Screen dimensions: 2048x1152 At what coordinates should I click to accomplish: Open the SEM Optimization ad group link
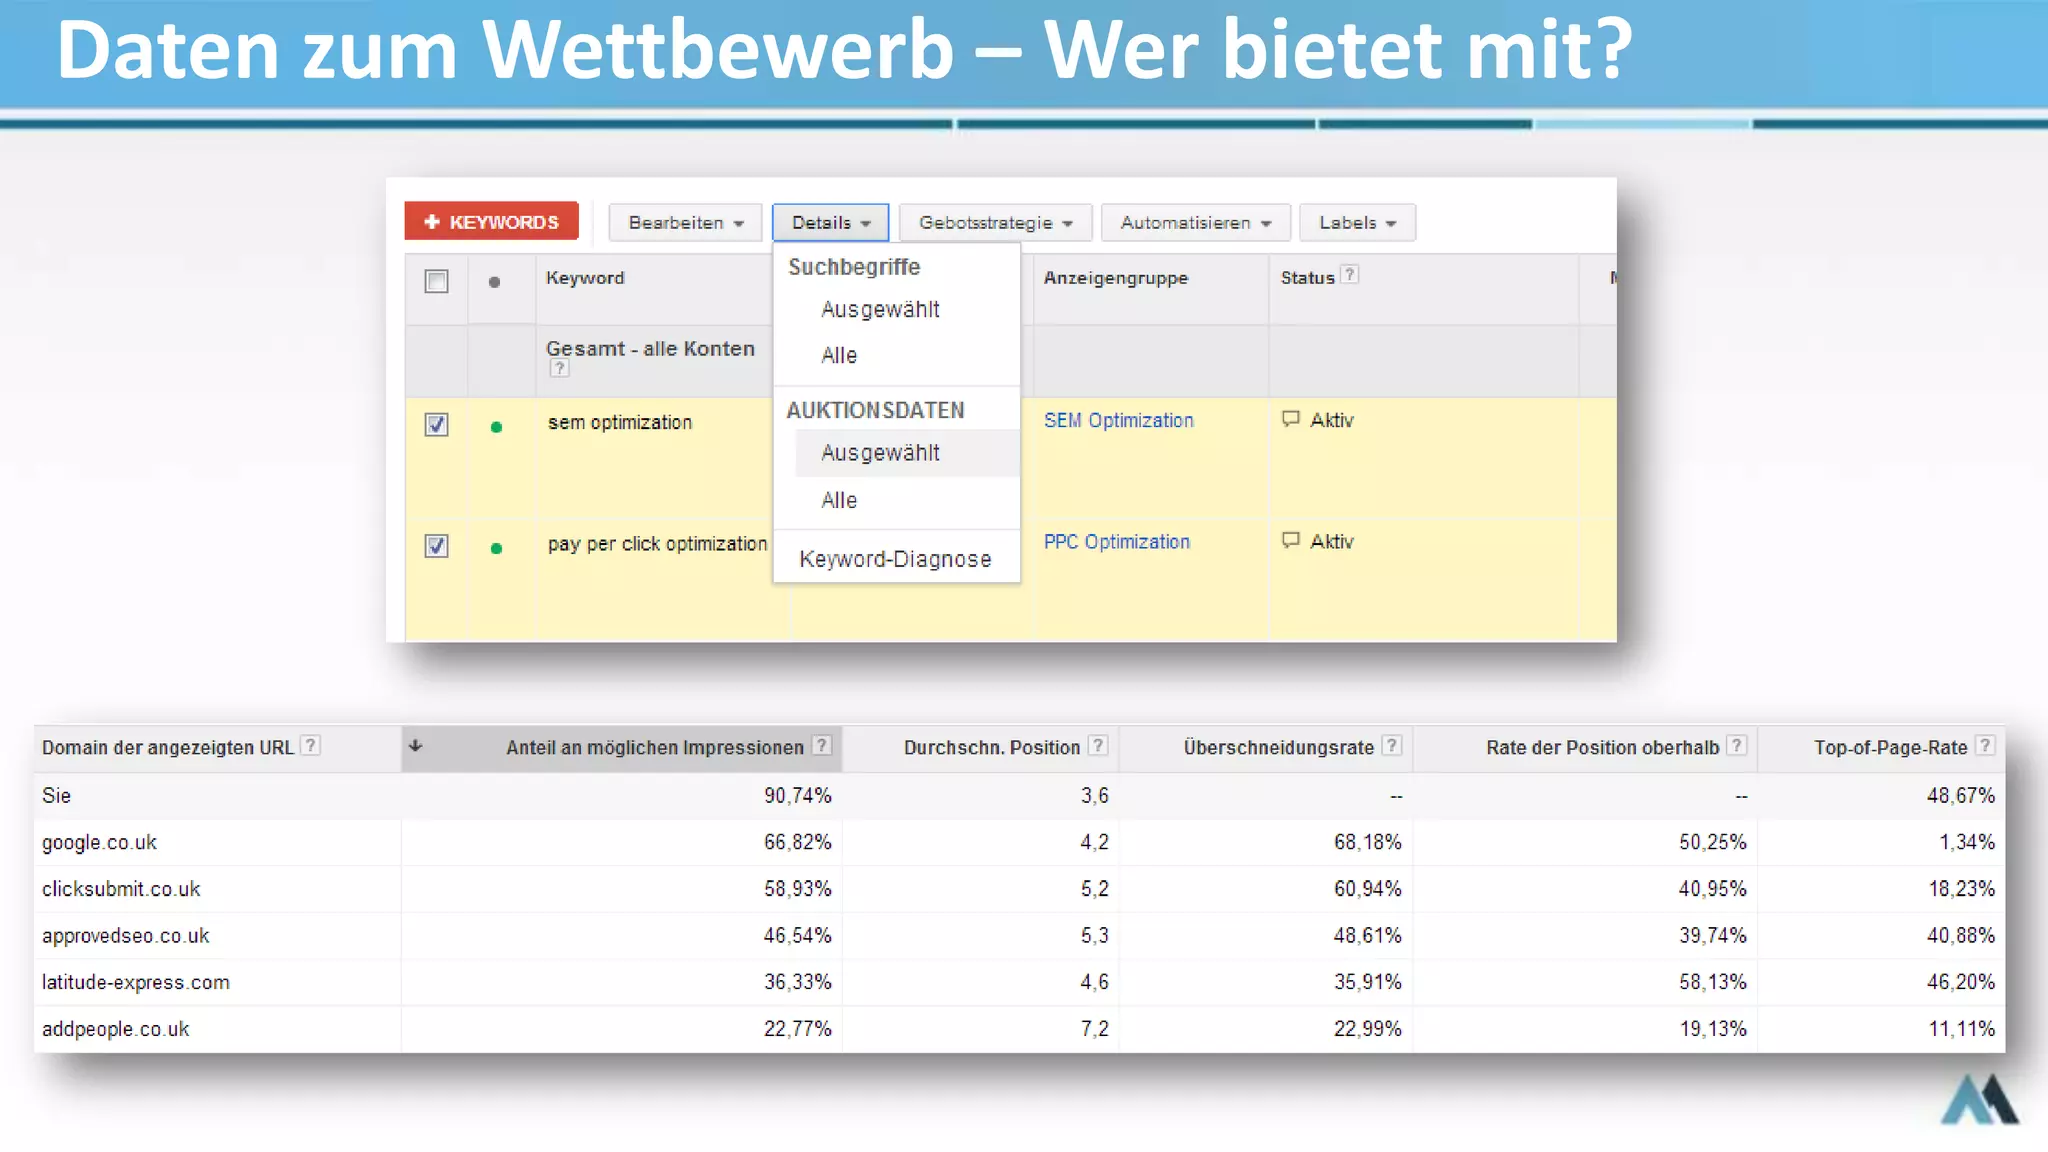coord(1118,421)
